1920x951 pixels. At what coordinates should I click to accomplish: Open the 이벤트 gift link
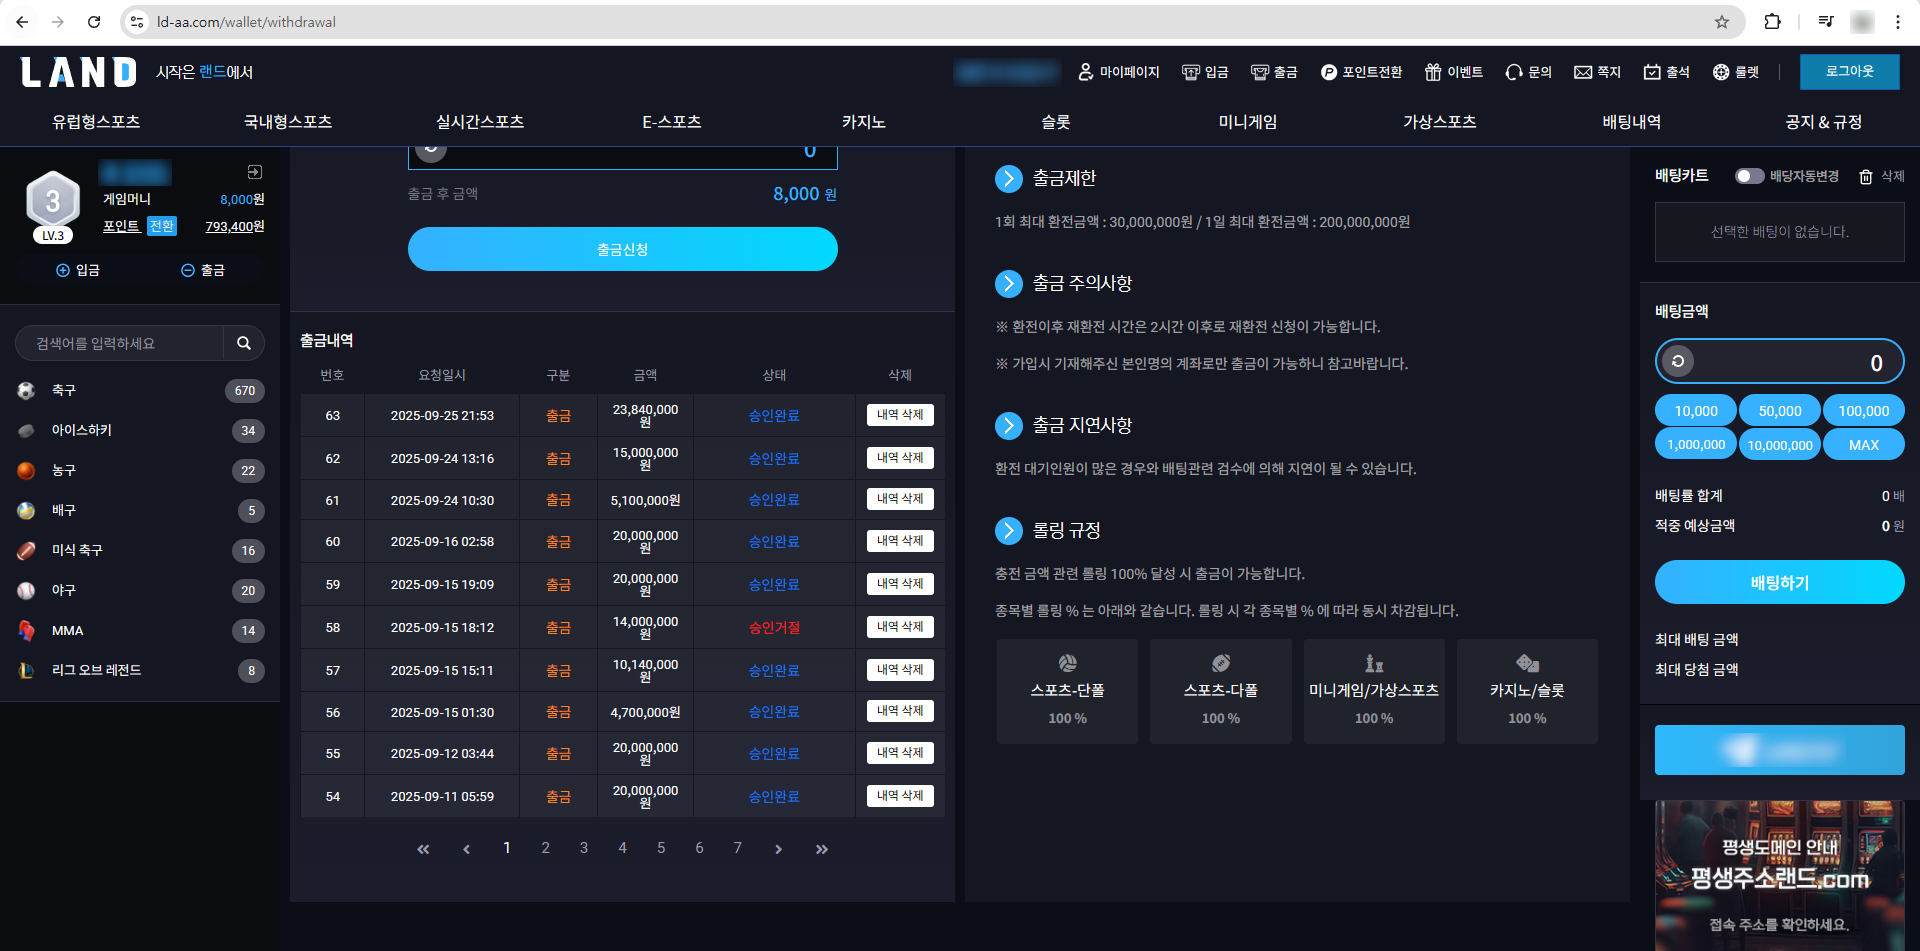(1454, 72)
